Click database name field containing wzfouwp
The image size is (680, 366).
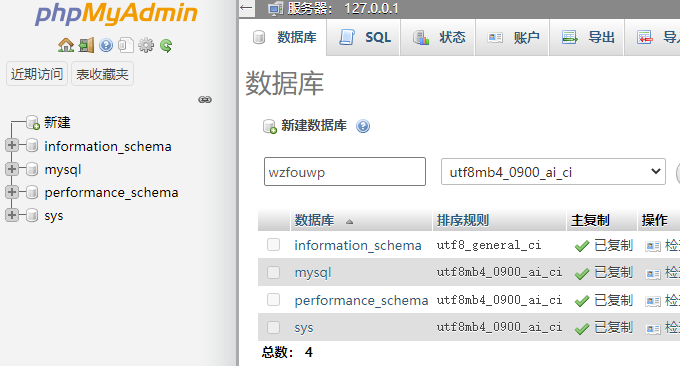(345, 172)
